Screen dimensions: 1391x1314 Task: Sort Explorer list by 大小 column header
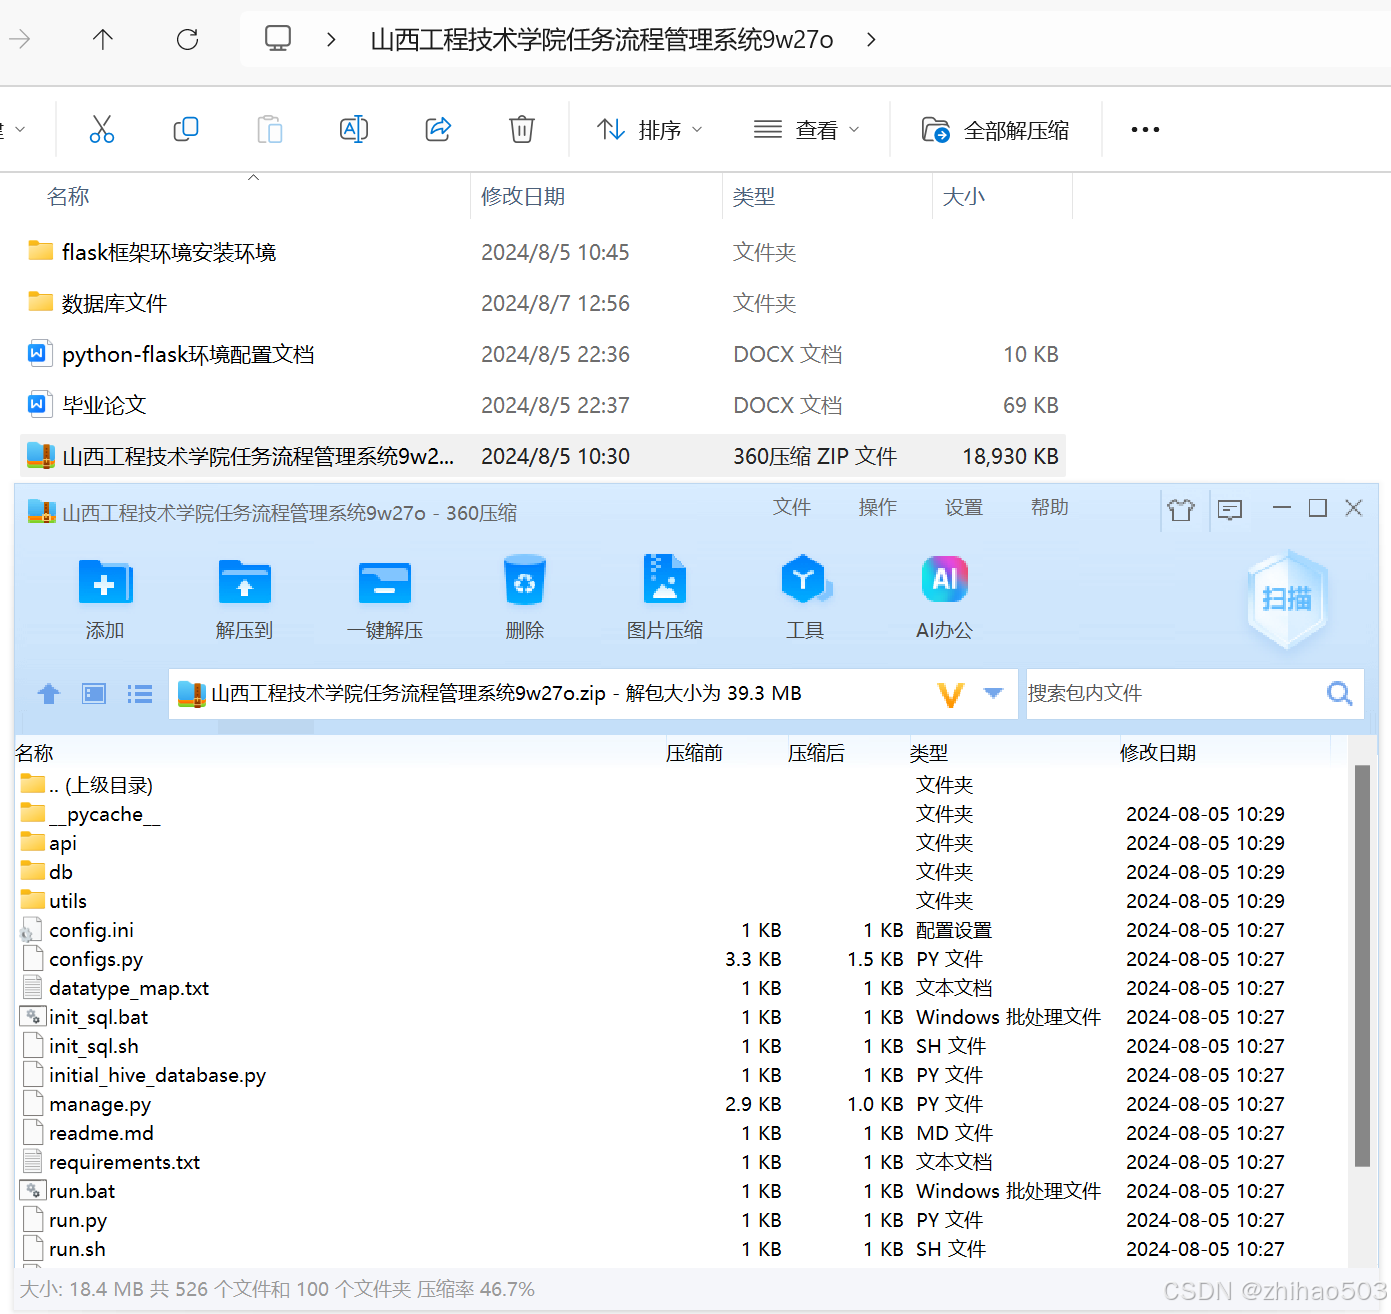(x=964, y=196)
